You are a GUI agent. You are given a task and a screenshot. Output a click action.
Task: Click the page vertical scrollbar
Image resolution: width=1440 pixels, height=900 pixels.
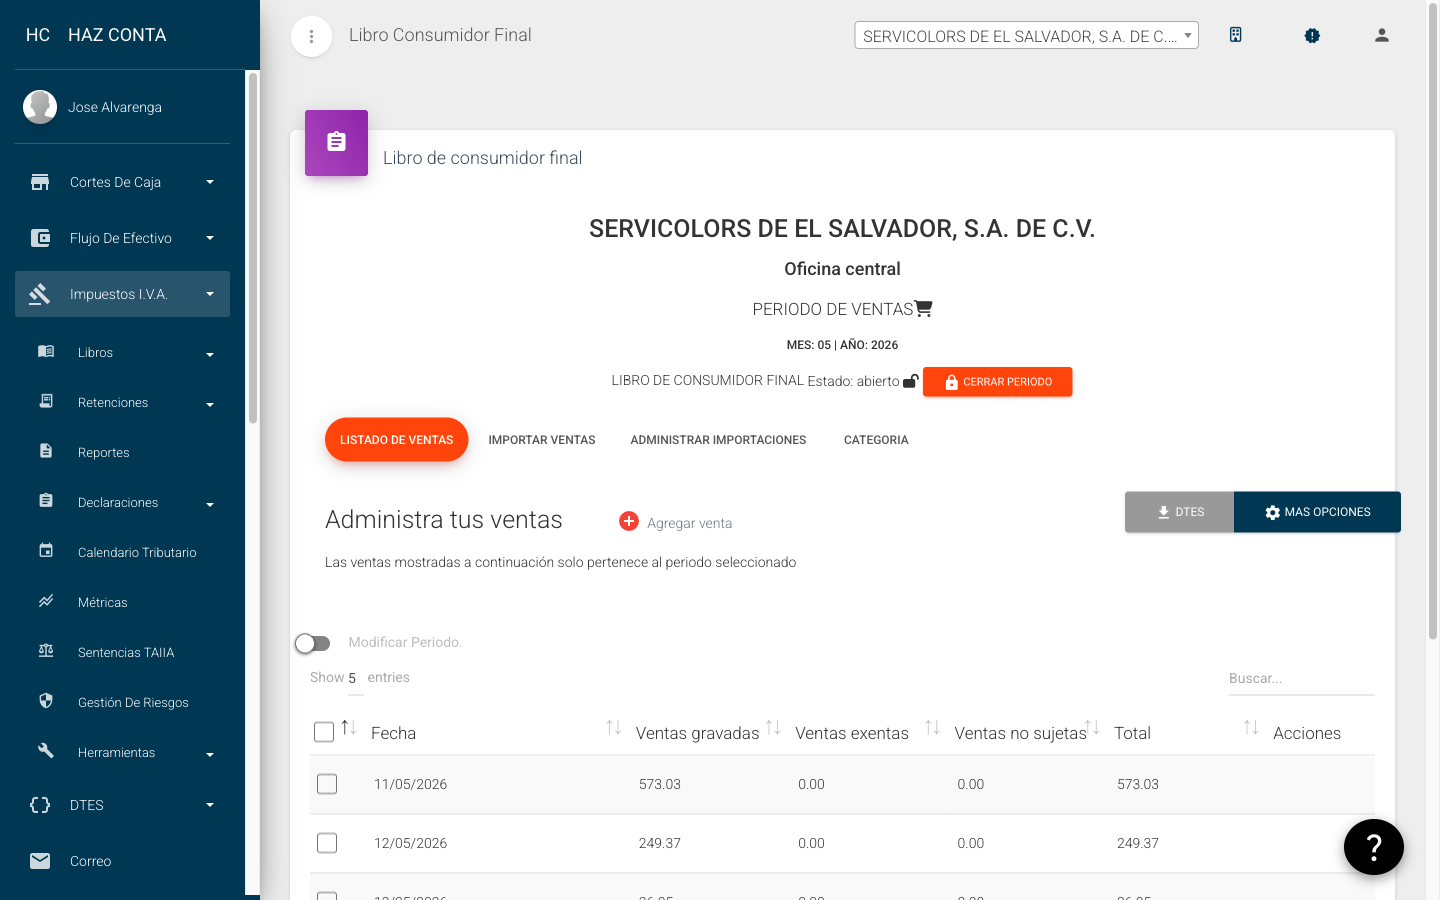(1432, 320)
